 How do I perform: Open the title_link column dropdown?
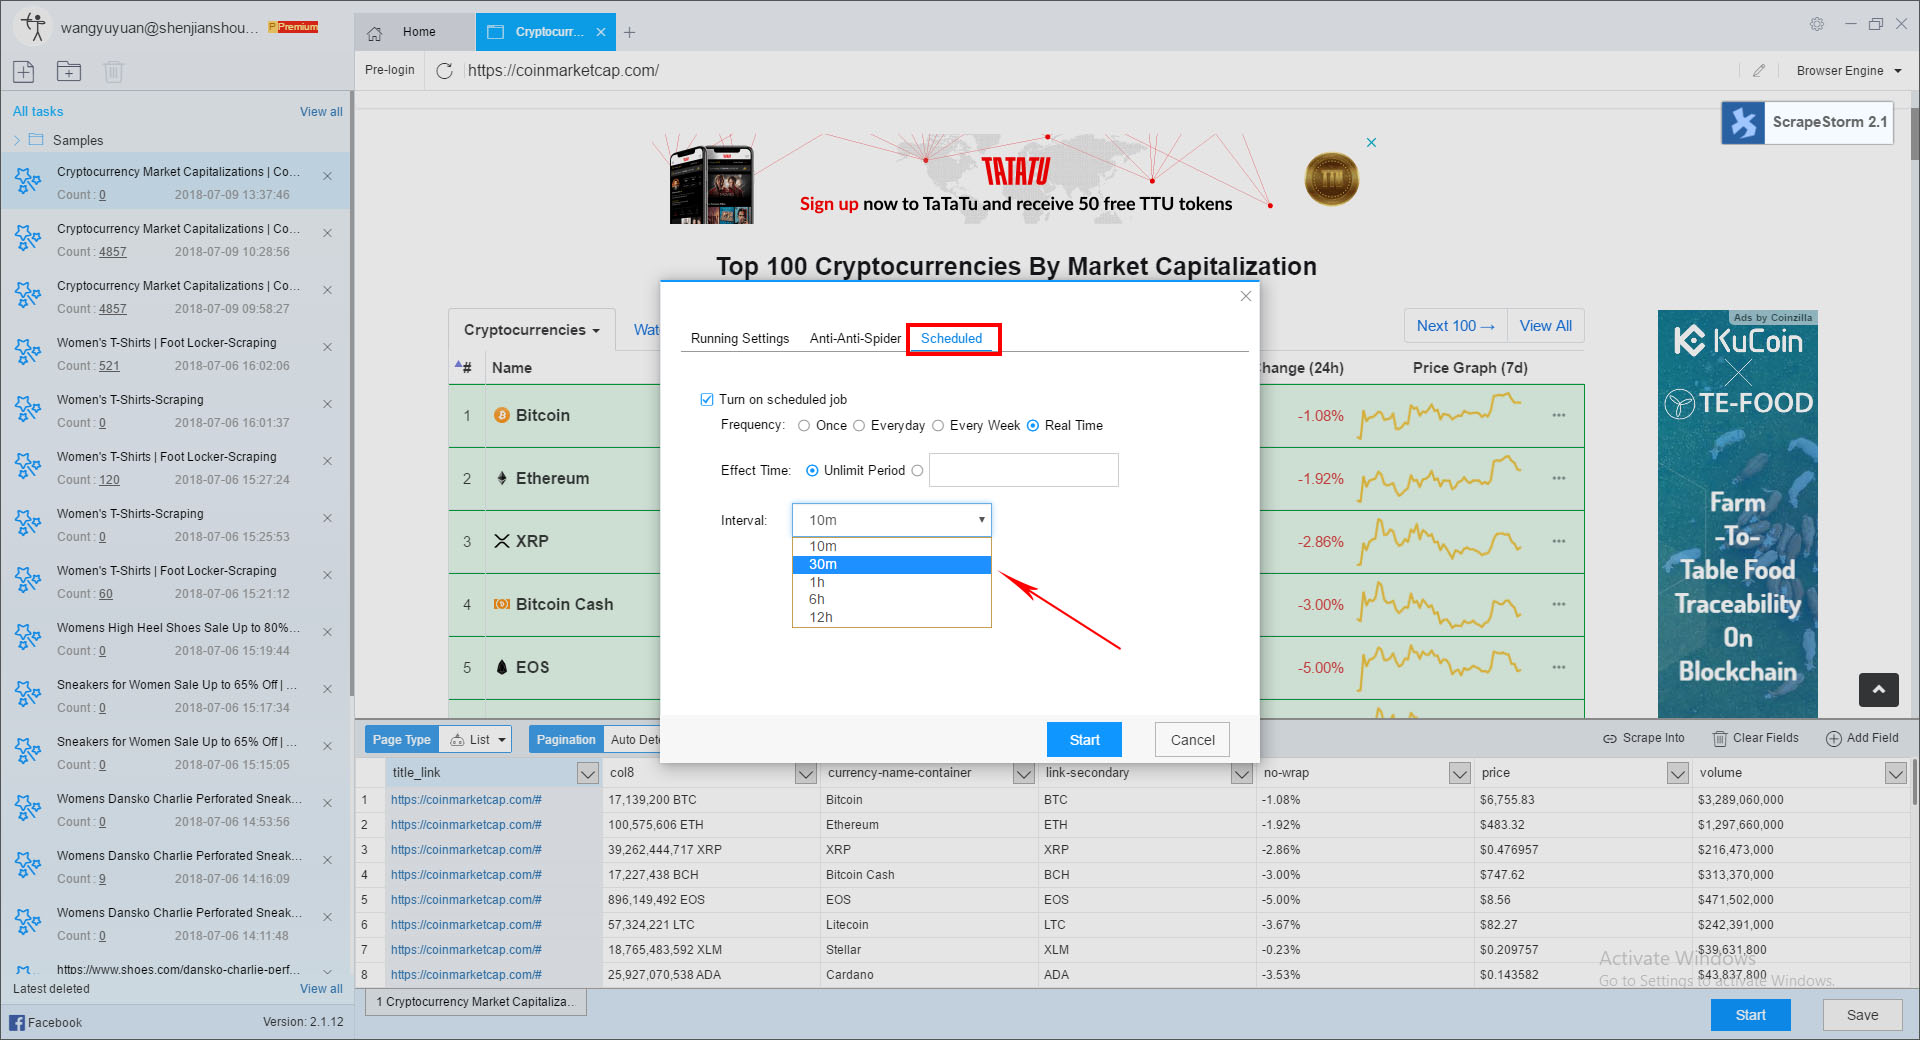(x=588, y=773)
